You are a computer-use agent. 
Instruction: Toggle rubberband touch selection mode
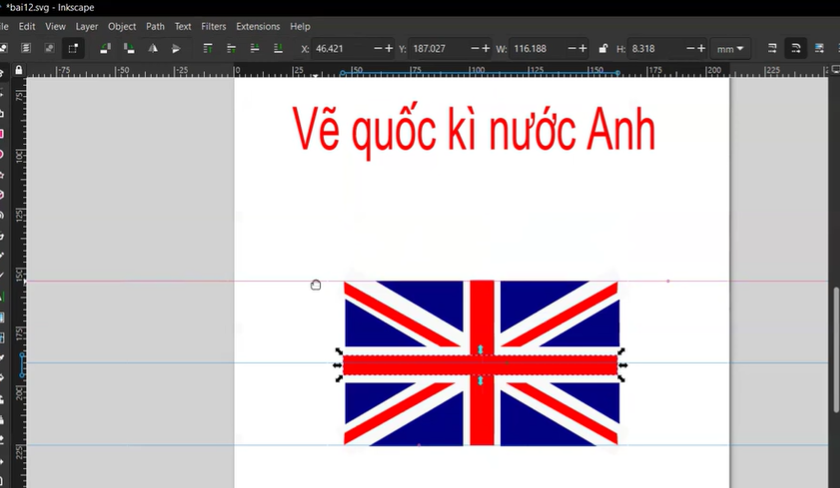pyautogui.click(x=73, y=48)
